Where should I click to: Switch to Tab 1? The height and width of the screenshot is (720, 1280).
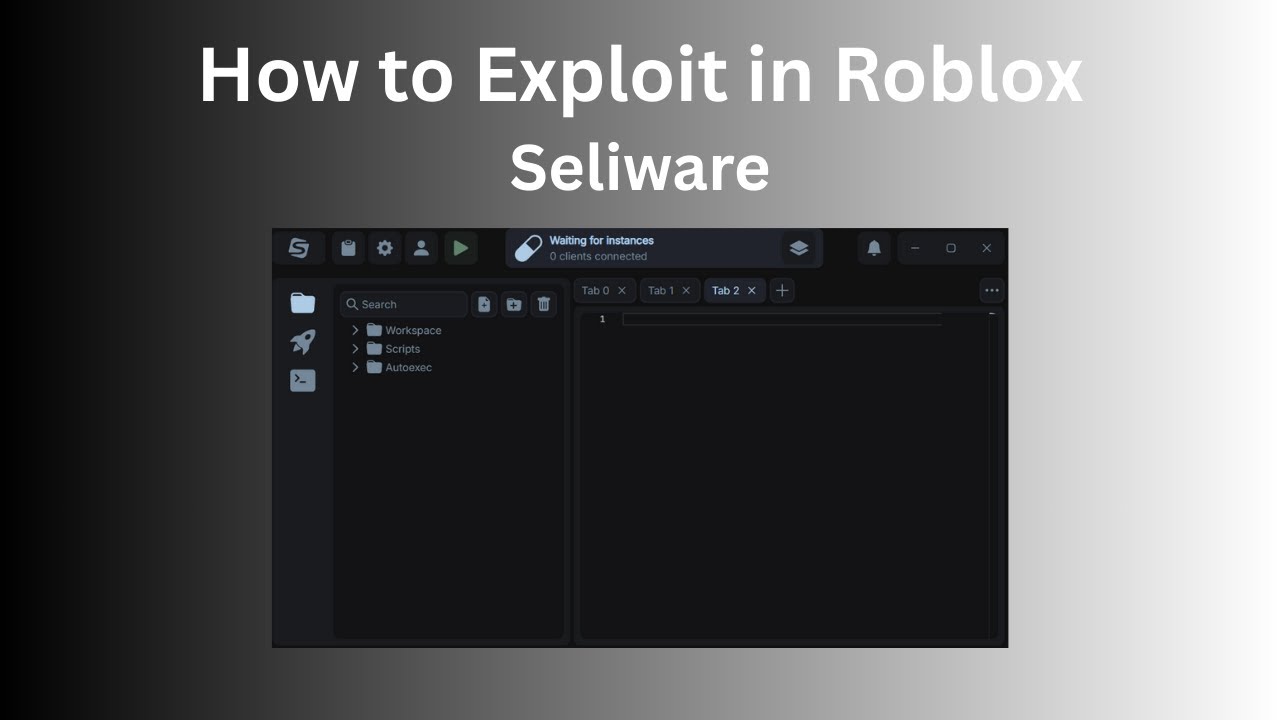(661, 291)
